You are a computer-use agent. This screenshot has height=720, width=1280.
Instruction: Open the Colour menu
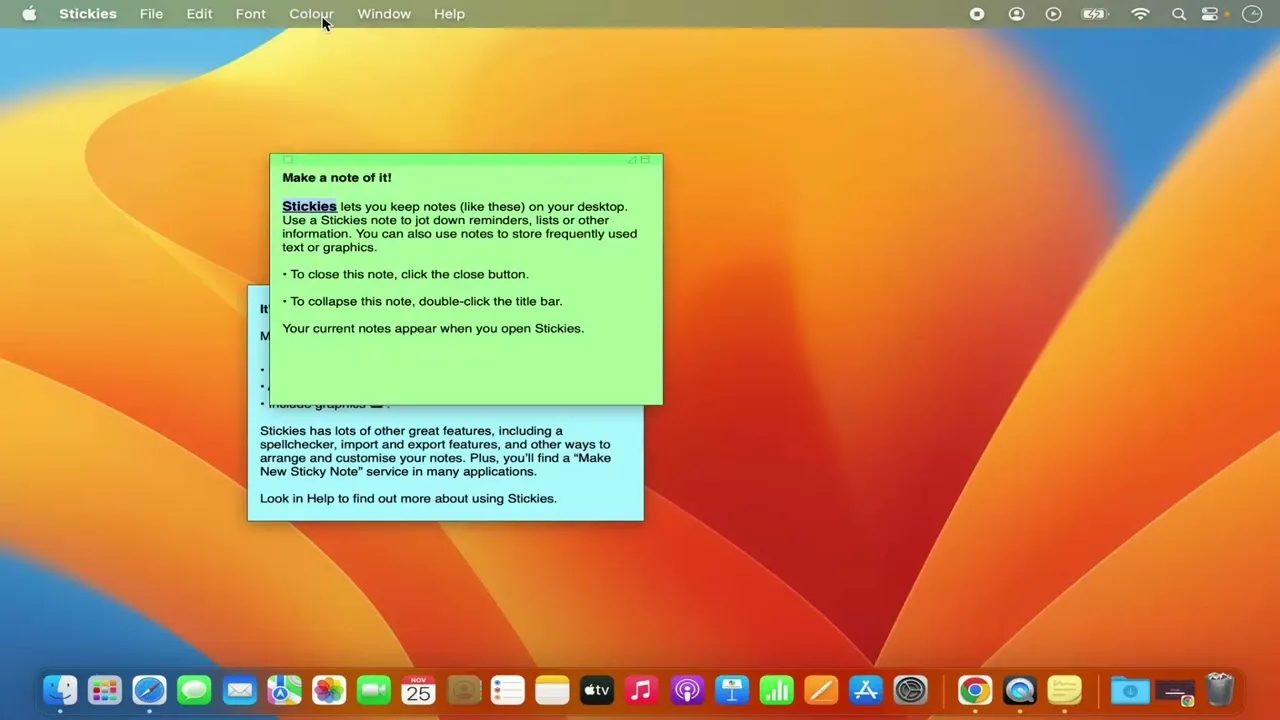(311, 14)
